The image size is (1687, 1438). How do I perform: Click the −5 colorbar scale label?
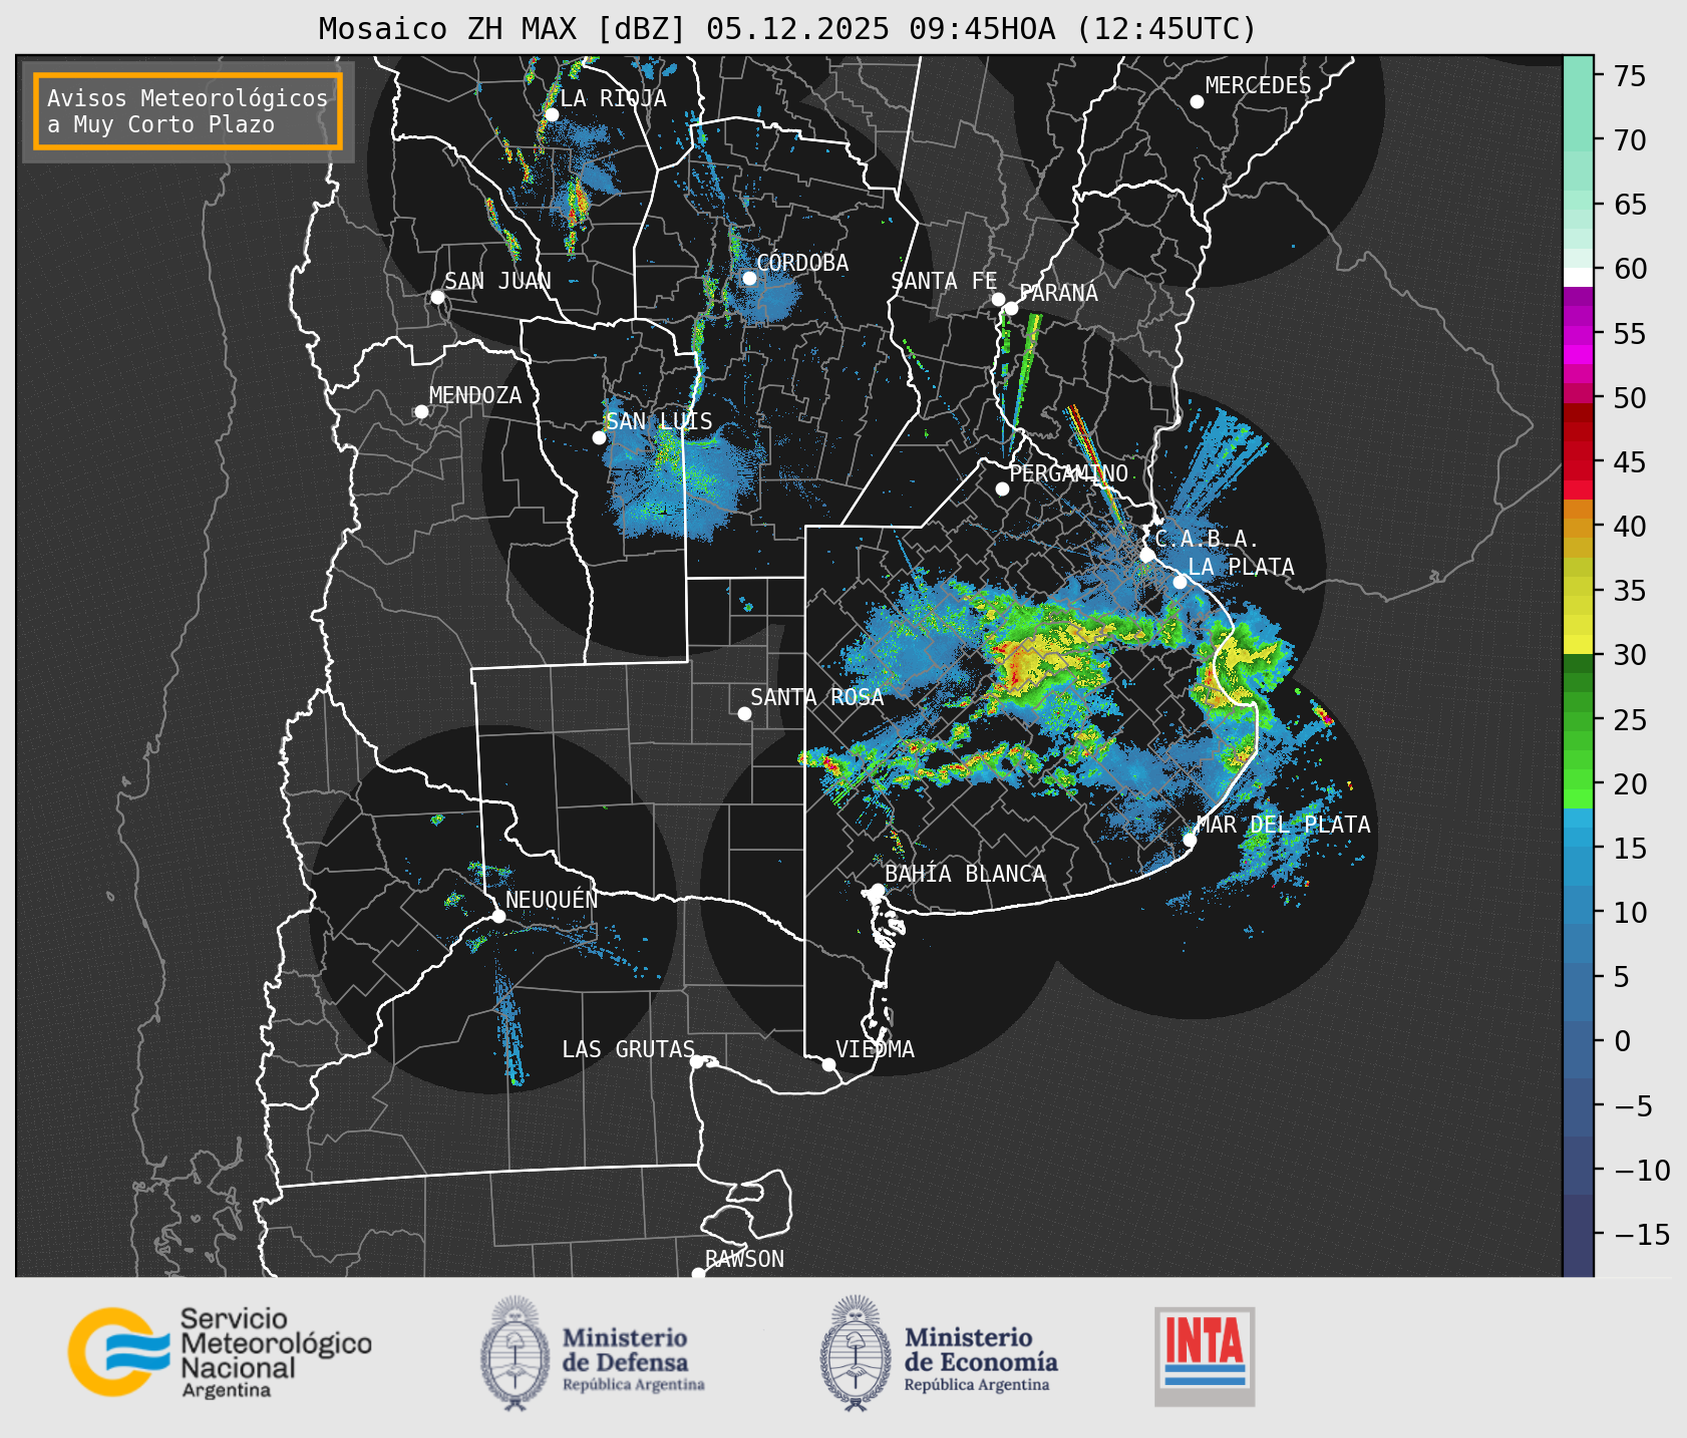(x=1632, y=1105)
